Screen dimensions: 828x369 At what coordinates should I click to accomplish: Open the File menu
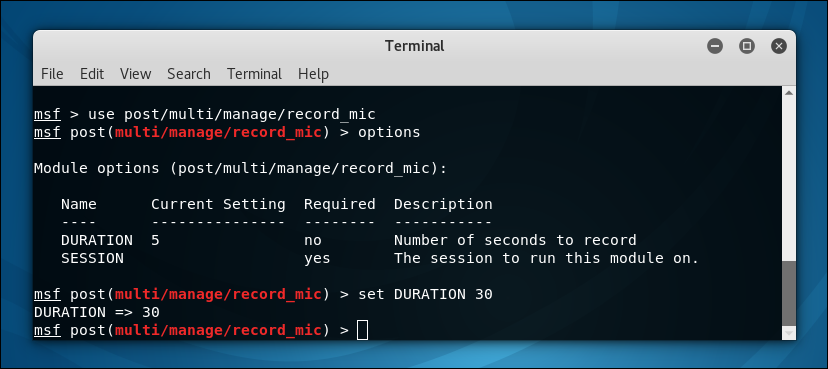(52, 74)
